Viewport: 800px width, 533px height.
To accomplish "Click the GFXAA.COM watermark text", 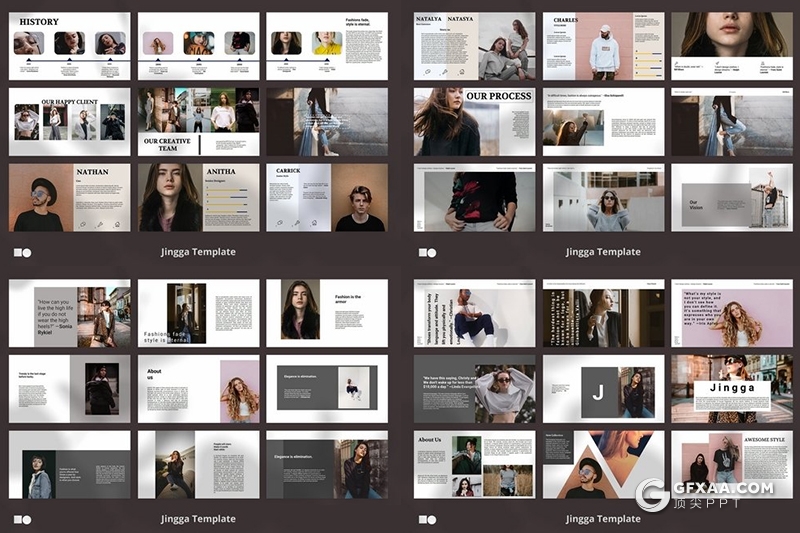I will point(722,489).
